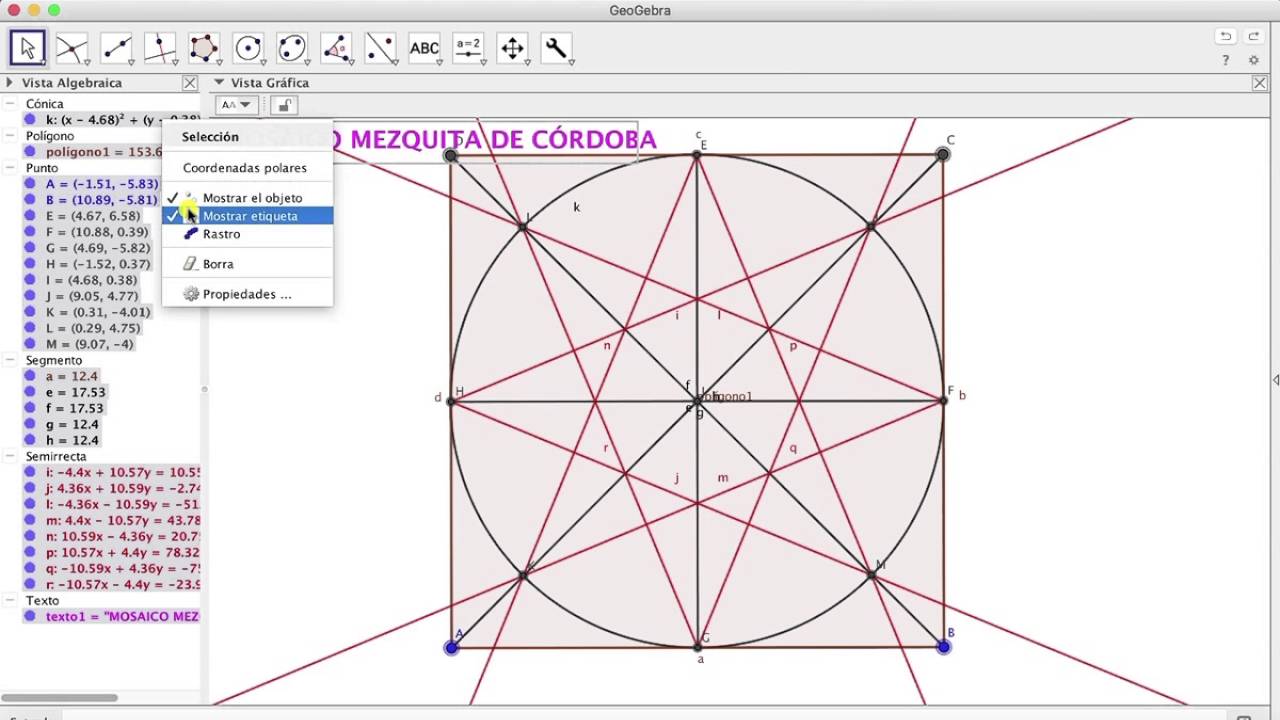Click corner point C on the canvas

click(x=943, y=154)
